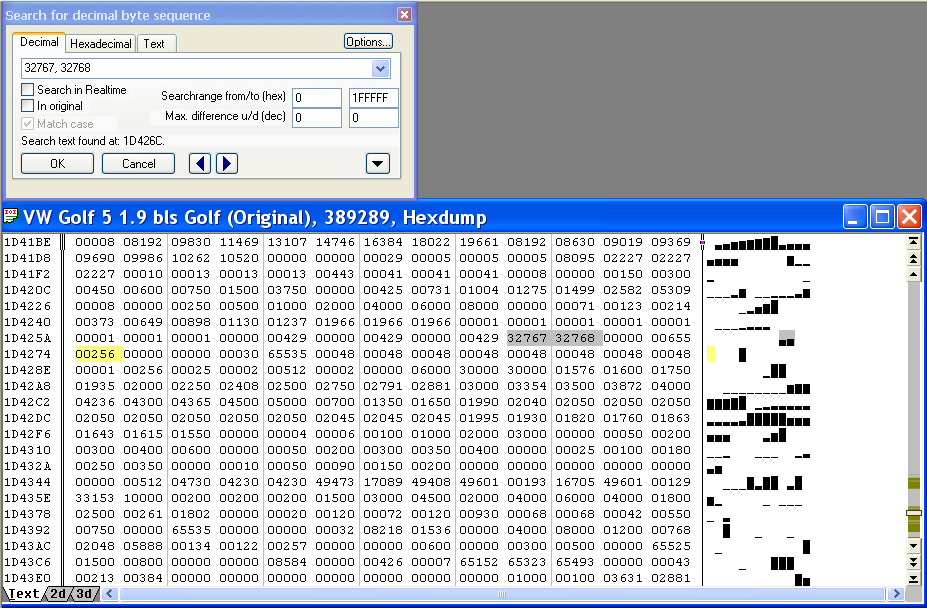Open the Options... button in search dialog

368,41
